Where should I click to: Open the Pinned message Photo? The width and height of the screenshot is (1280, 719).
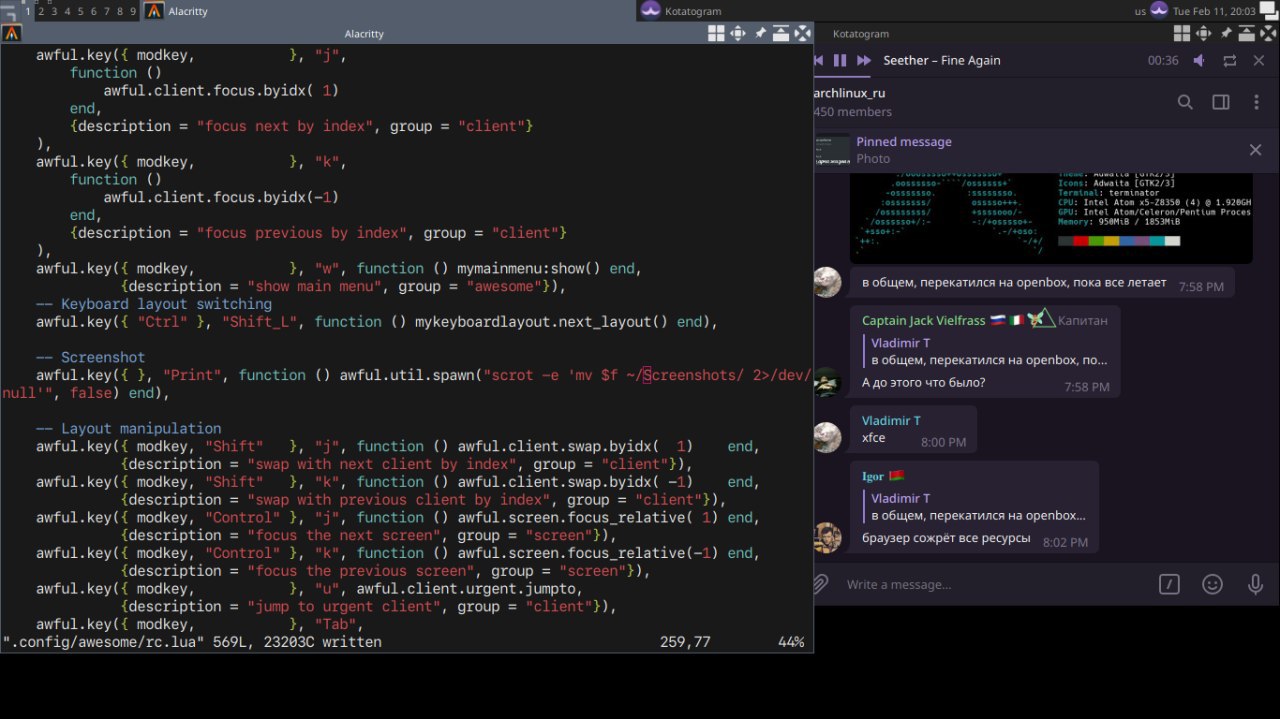coord(1032,150)
